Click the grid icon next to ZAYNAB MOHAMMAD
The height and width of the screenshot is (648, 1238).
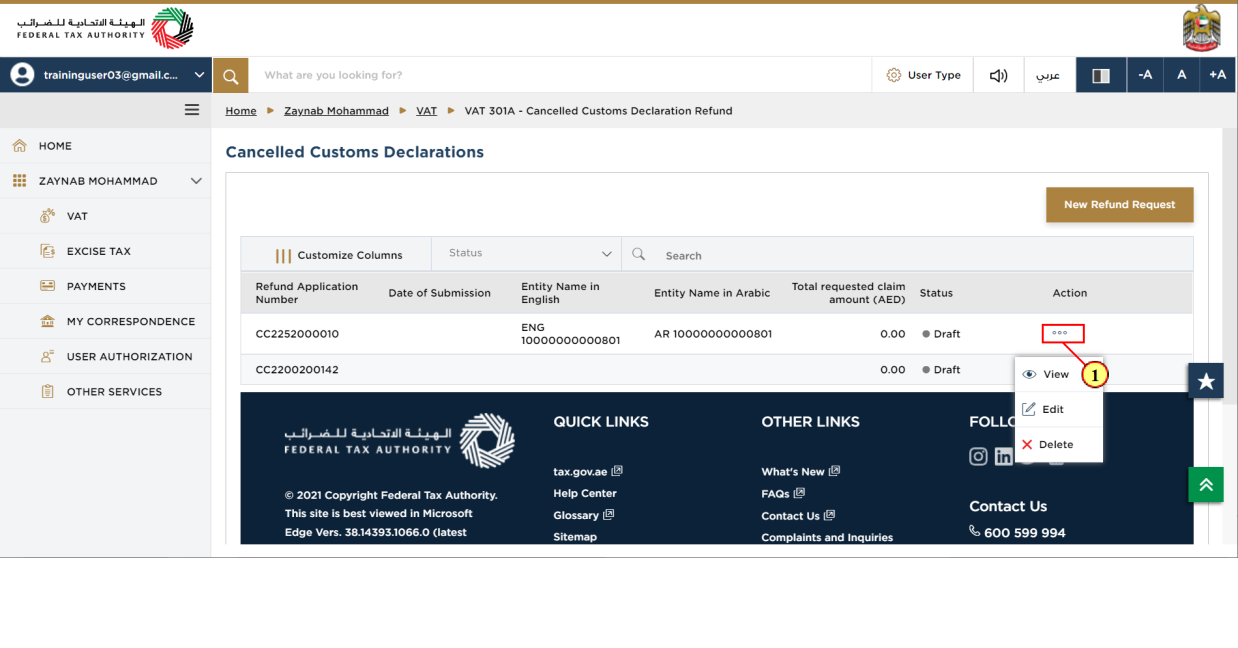point(19,181)
